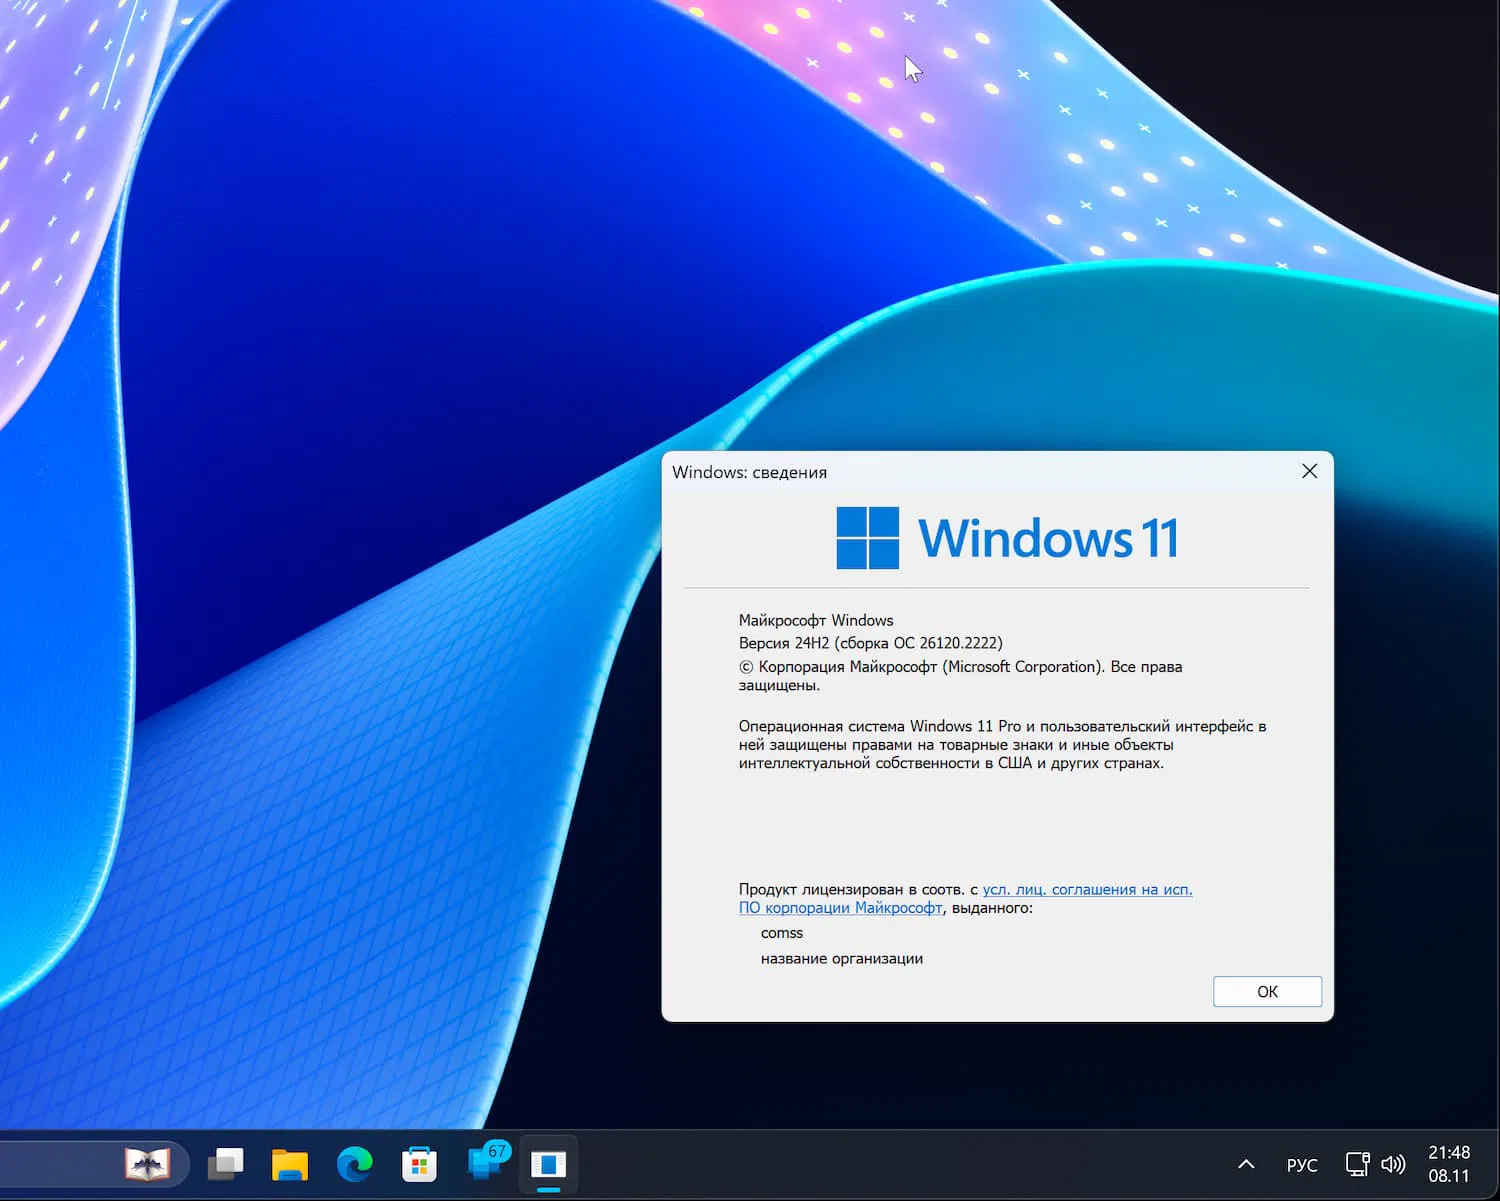Open Task View from the taskbar
The height and width of the screenshot is (1201, 1500).
[x=225, y=1164]
